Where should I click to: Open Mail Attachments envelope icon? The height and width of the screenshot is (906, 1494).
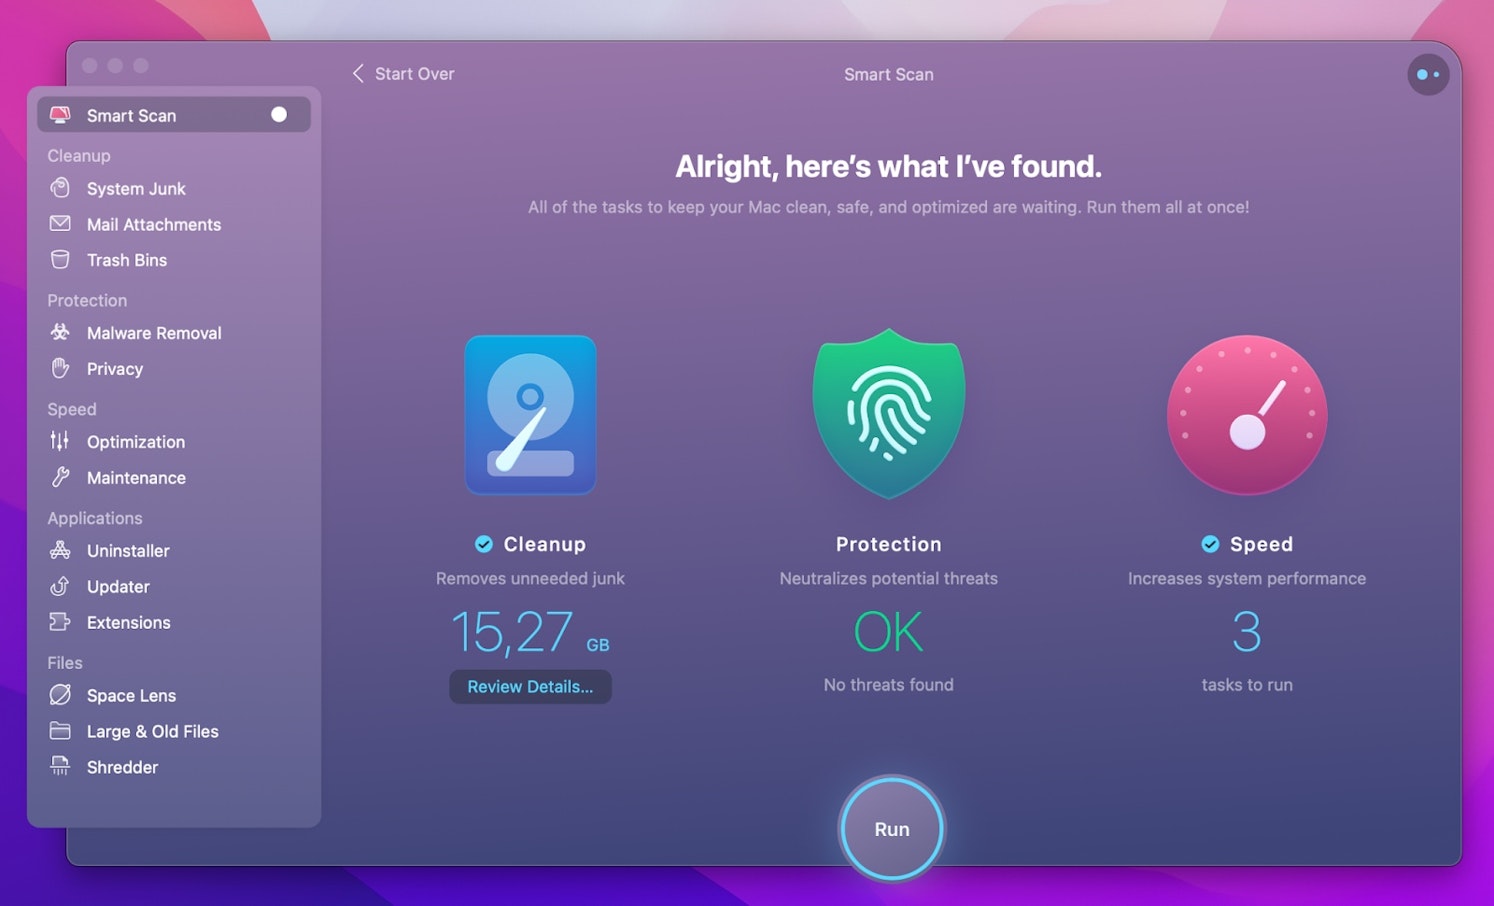tap(60, 224)
